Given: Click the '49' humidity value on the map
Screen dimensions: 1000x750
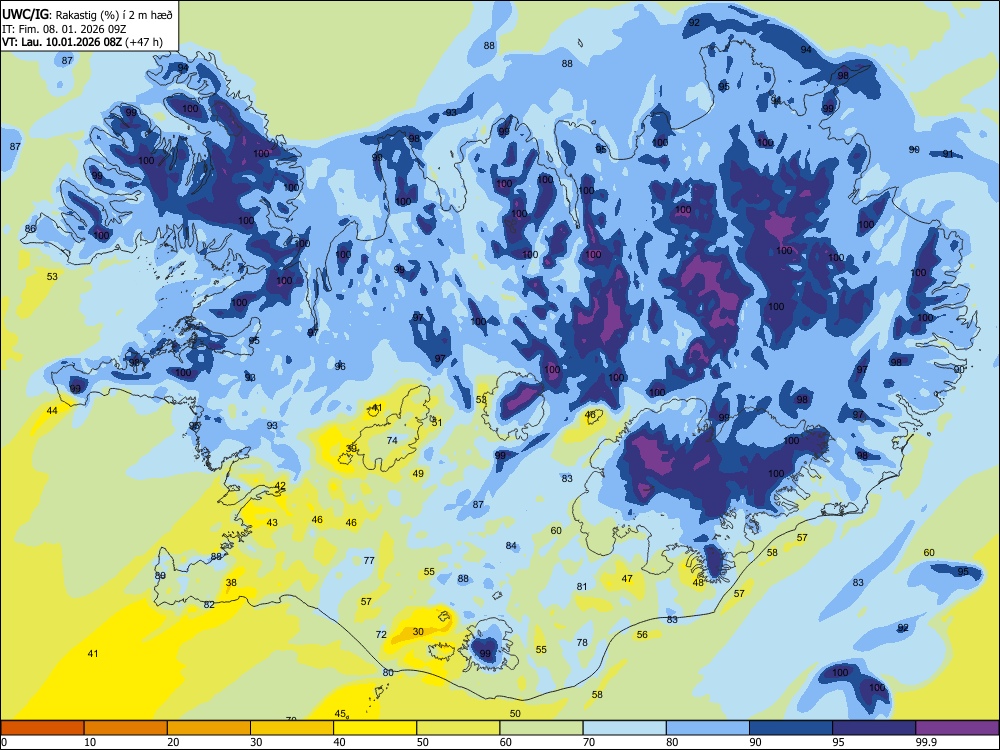Looking at the screenshot, I should [418, 473].
